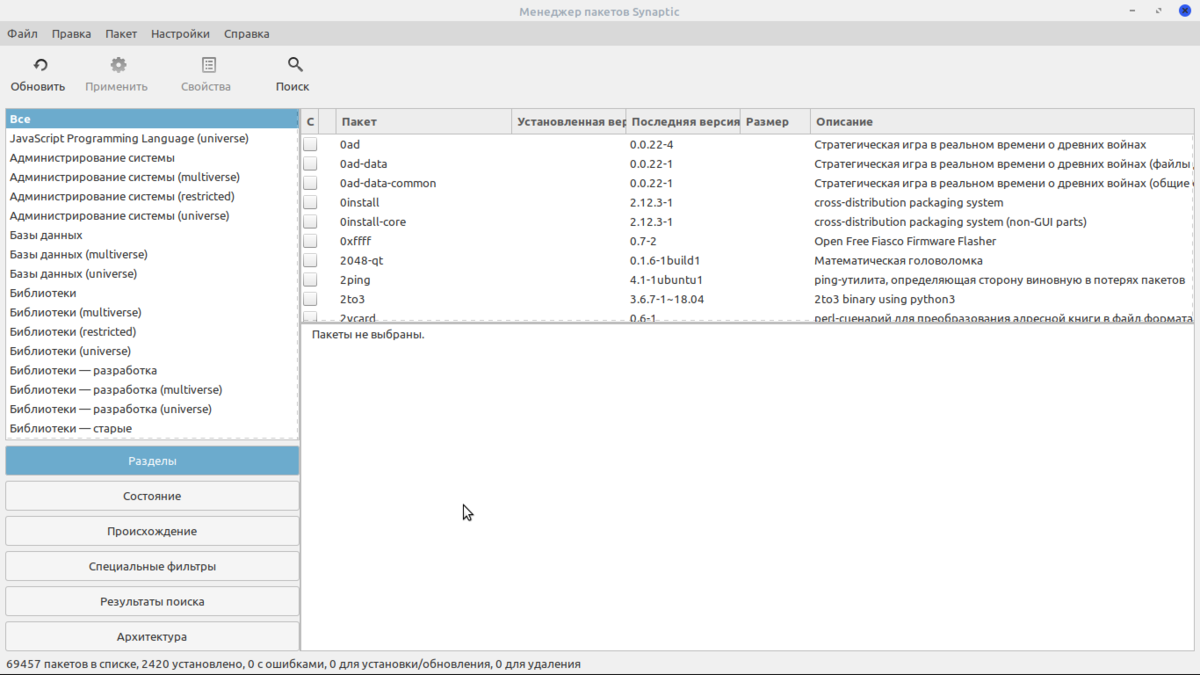Select Базы данных (universe) section
This screenshot has height=675, width=1200.
(152, 274)
